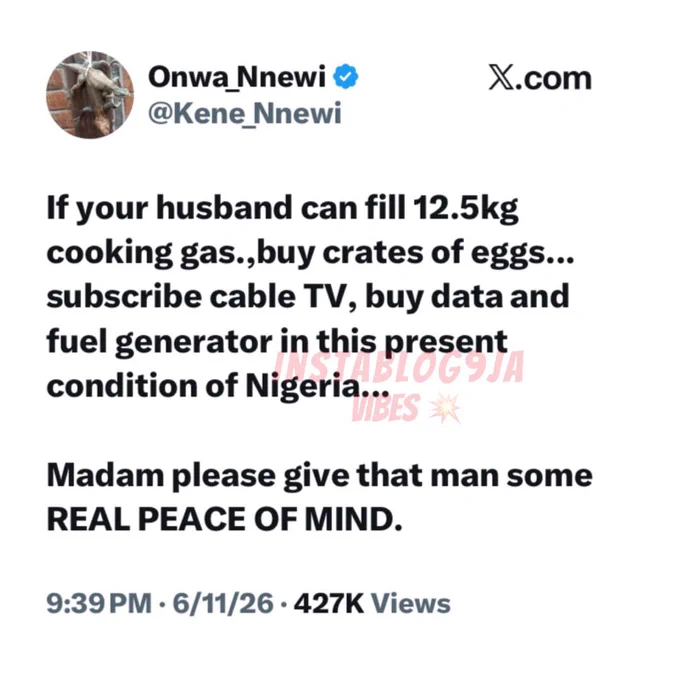Screen dimensions: 680x680
Task: Click the 'REAL PEACE OF MIND' text
Action: tap(224, 519)
